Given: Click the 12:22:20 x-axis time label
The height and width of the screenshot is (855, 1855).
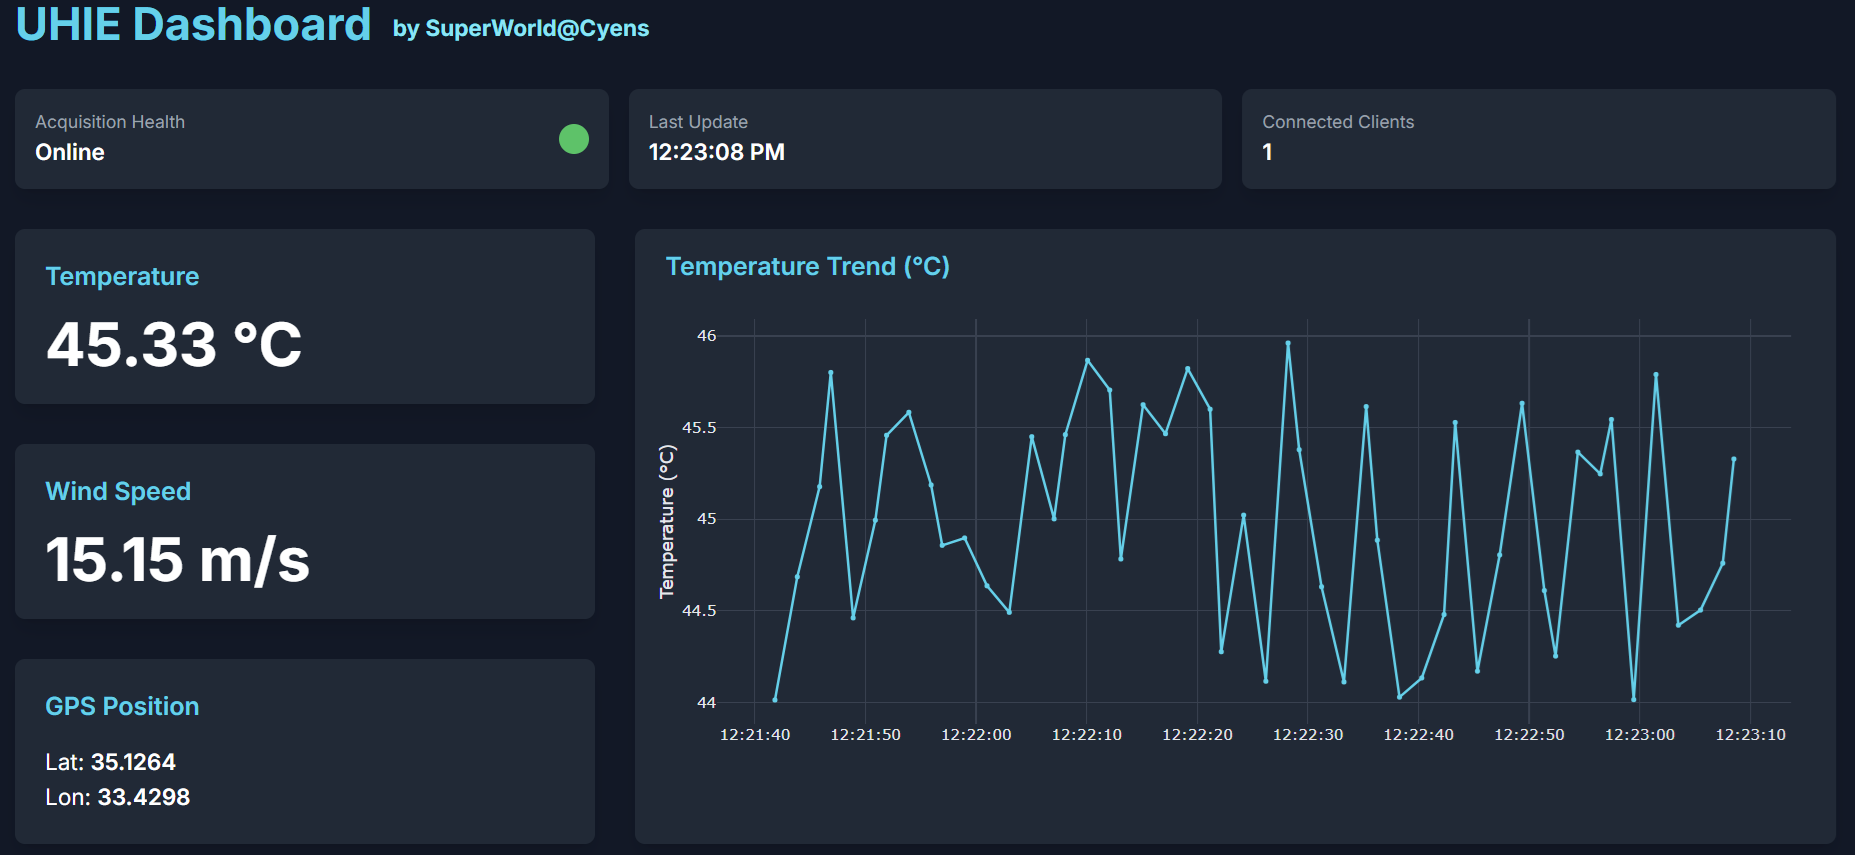Looking at the screenshot, I should tap(1197, 734).
